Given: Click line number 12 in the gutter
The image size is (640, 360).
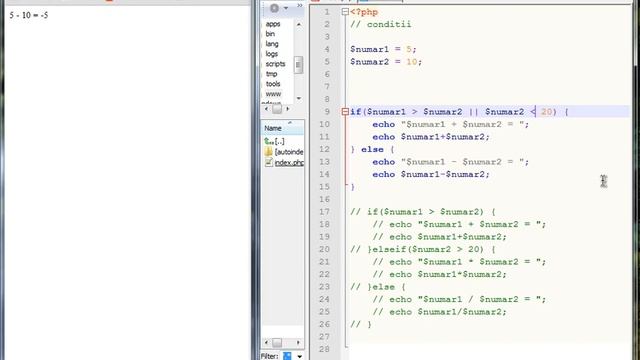Looking at the screenshot, I should 324,149.
